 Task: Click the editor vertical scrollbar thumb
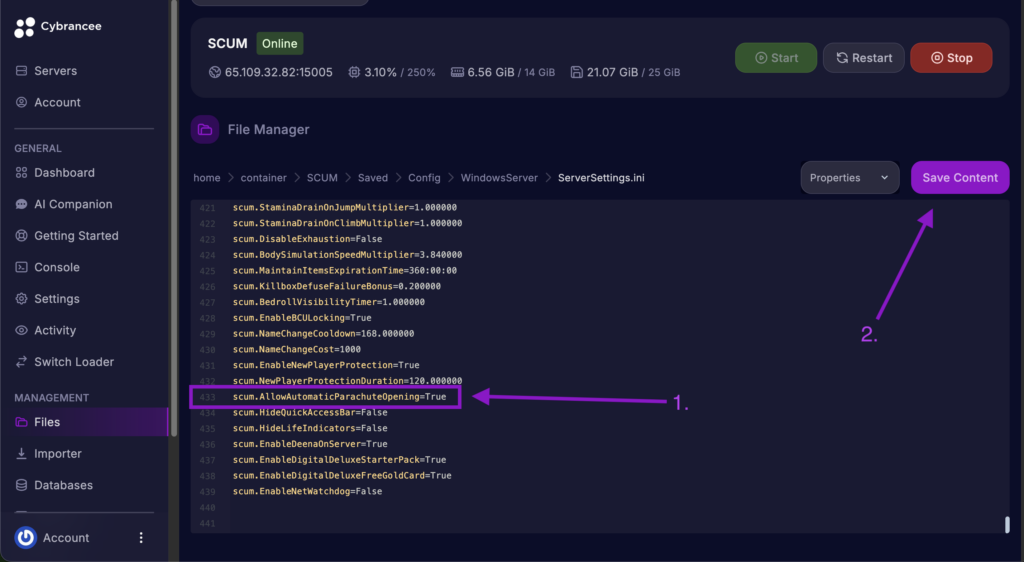pyautogui.click(x=1007, y=524)
